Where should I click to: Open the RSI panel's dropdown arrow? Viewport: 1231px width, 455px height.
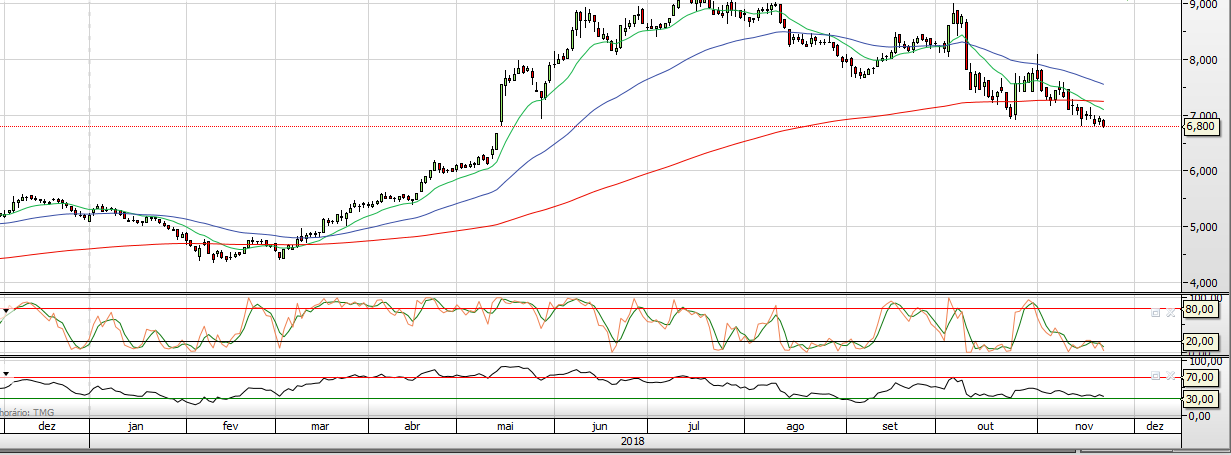[x=6, y=374]
